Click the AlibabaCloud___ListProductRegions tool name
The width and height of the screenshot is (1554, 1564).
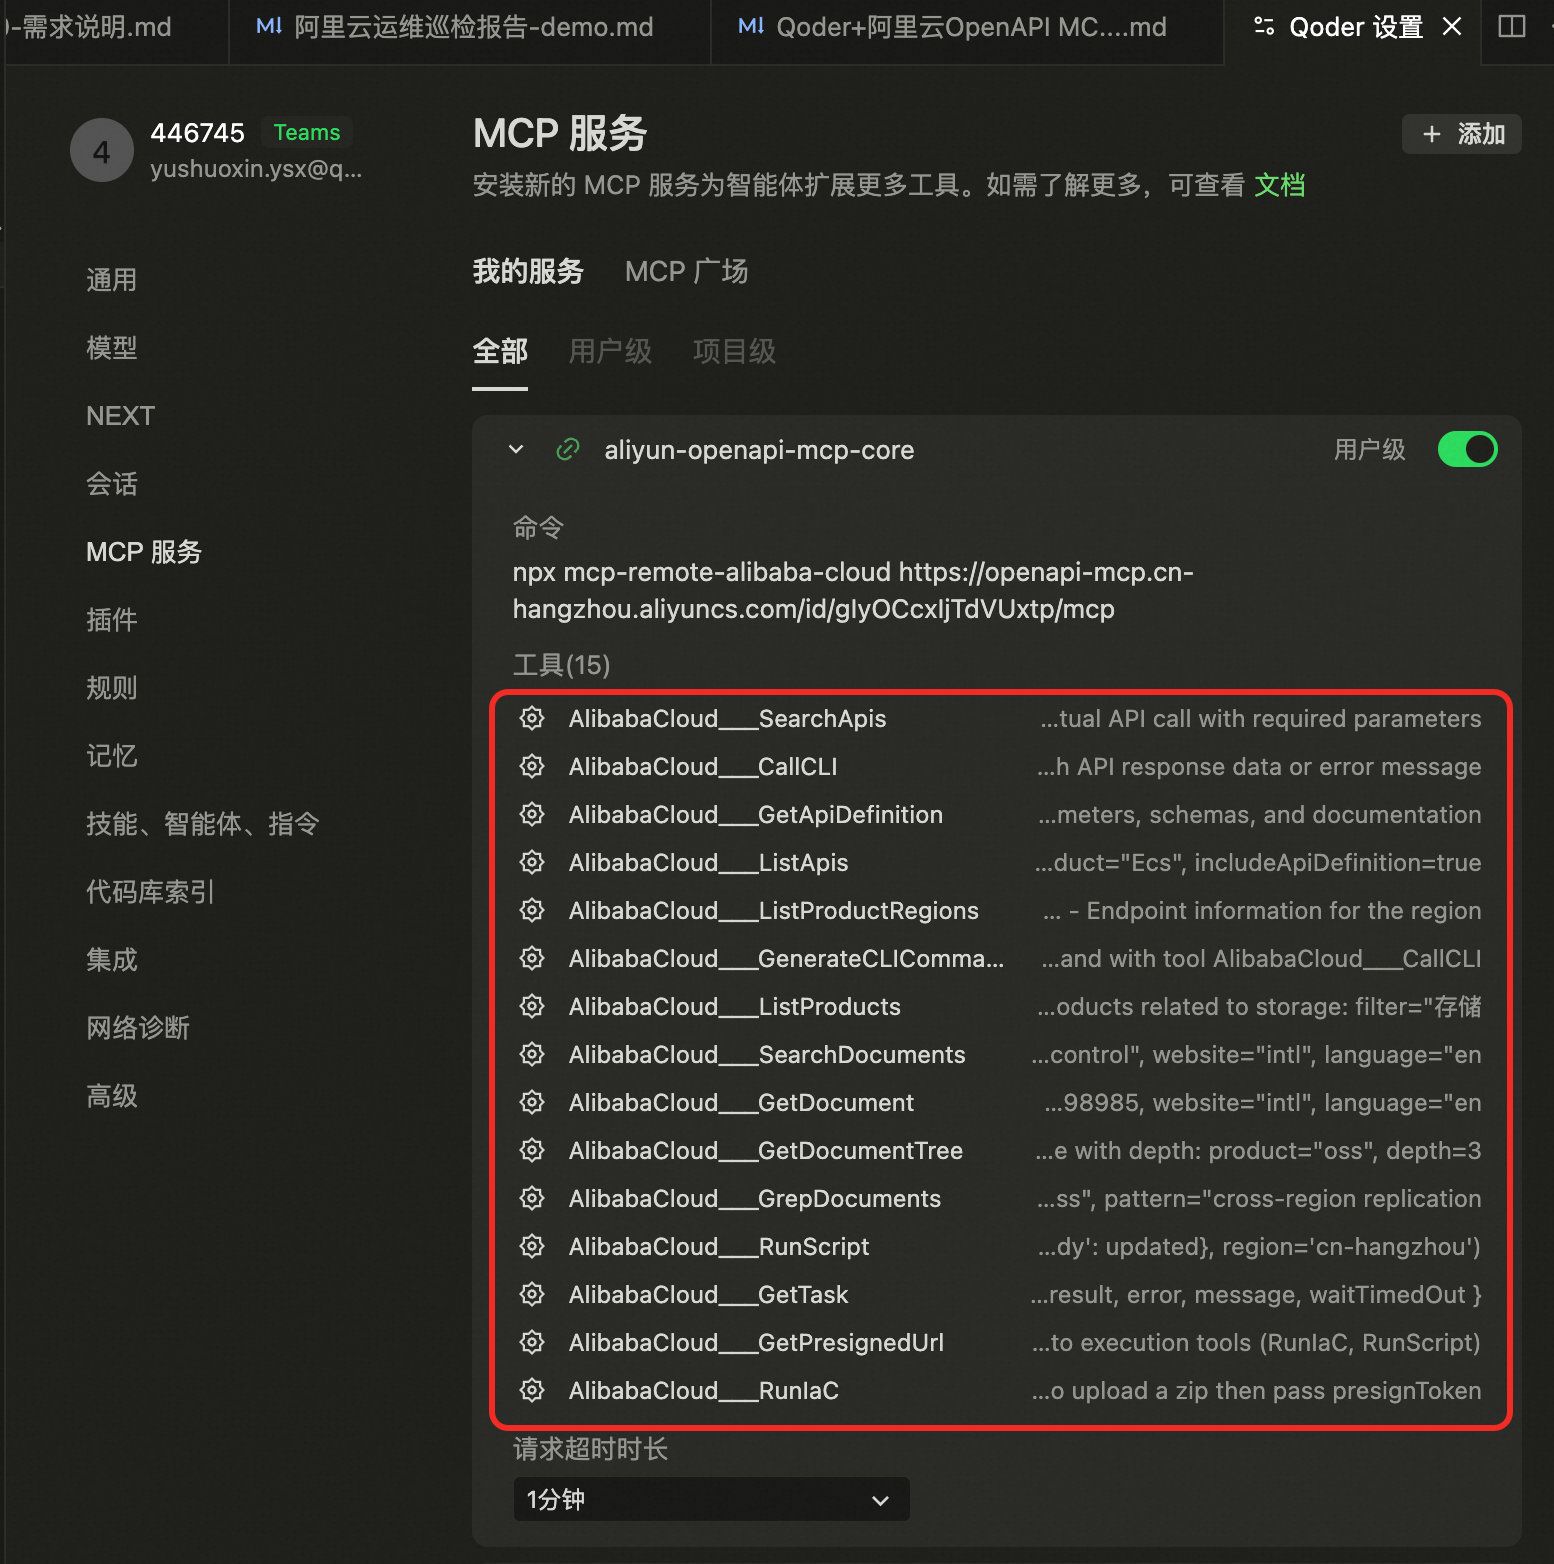click(773, 911)
